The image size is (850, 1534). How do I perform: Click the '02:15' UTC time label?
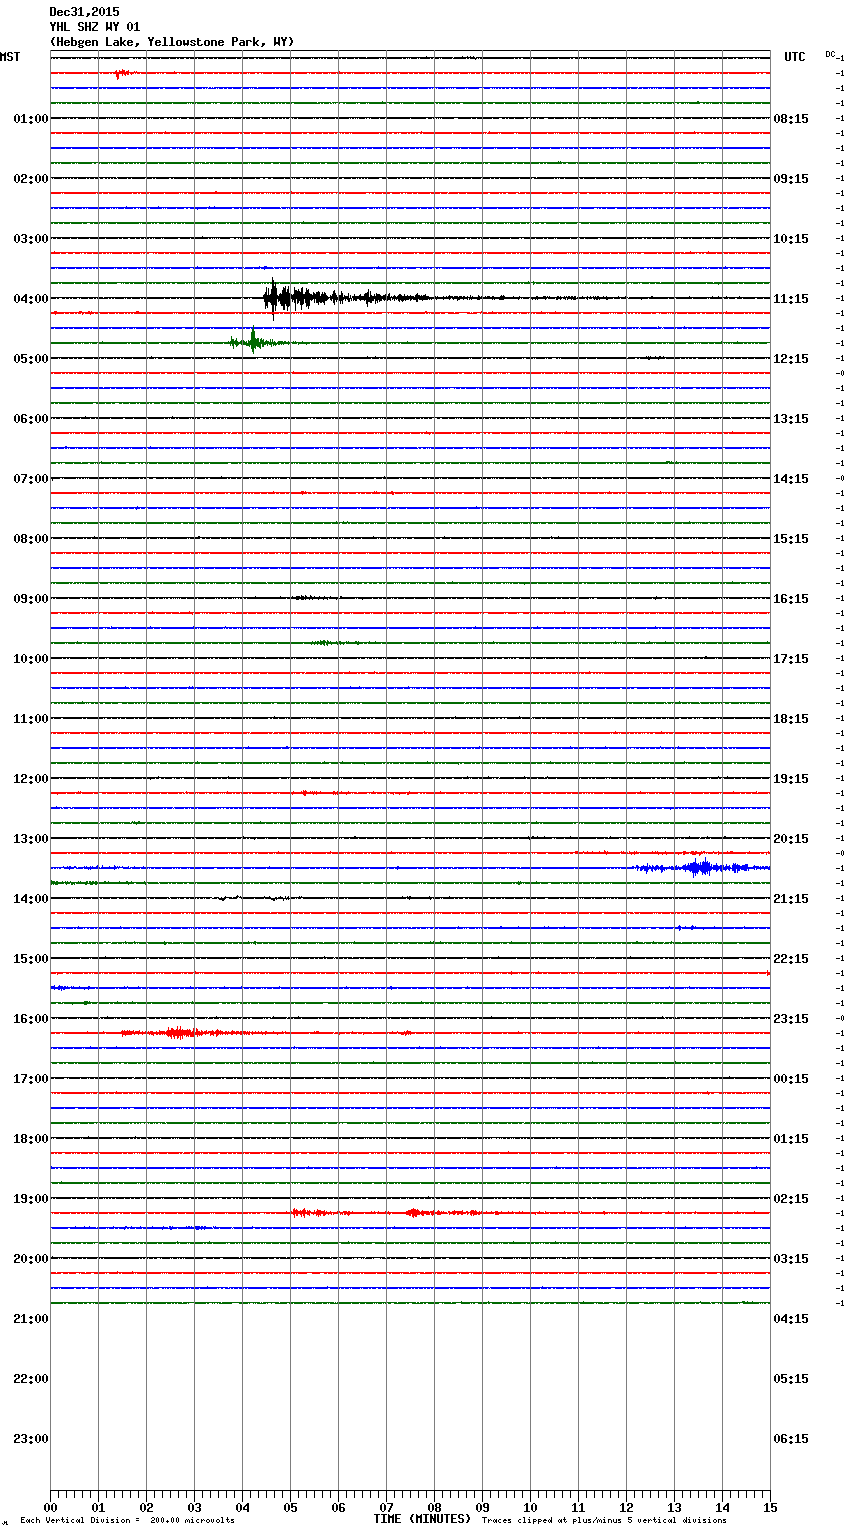[x=791, y=1199]
